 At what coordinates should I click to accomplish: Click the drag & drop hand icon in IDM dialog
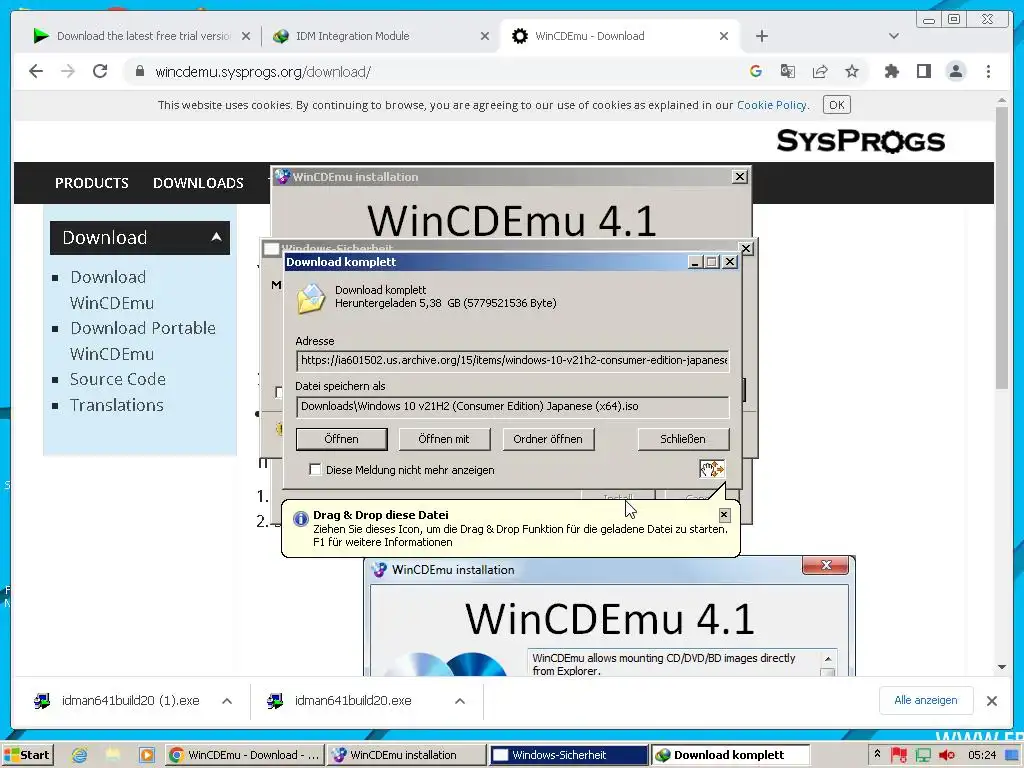712,469
